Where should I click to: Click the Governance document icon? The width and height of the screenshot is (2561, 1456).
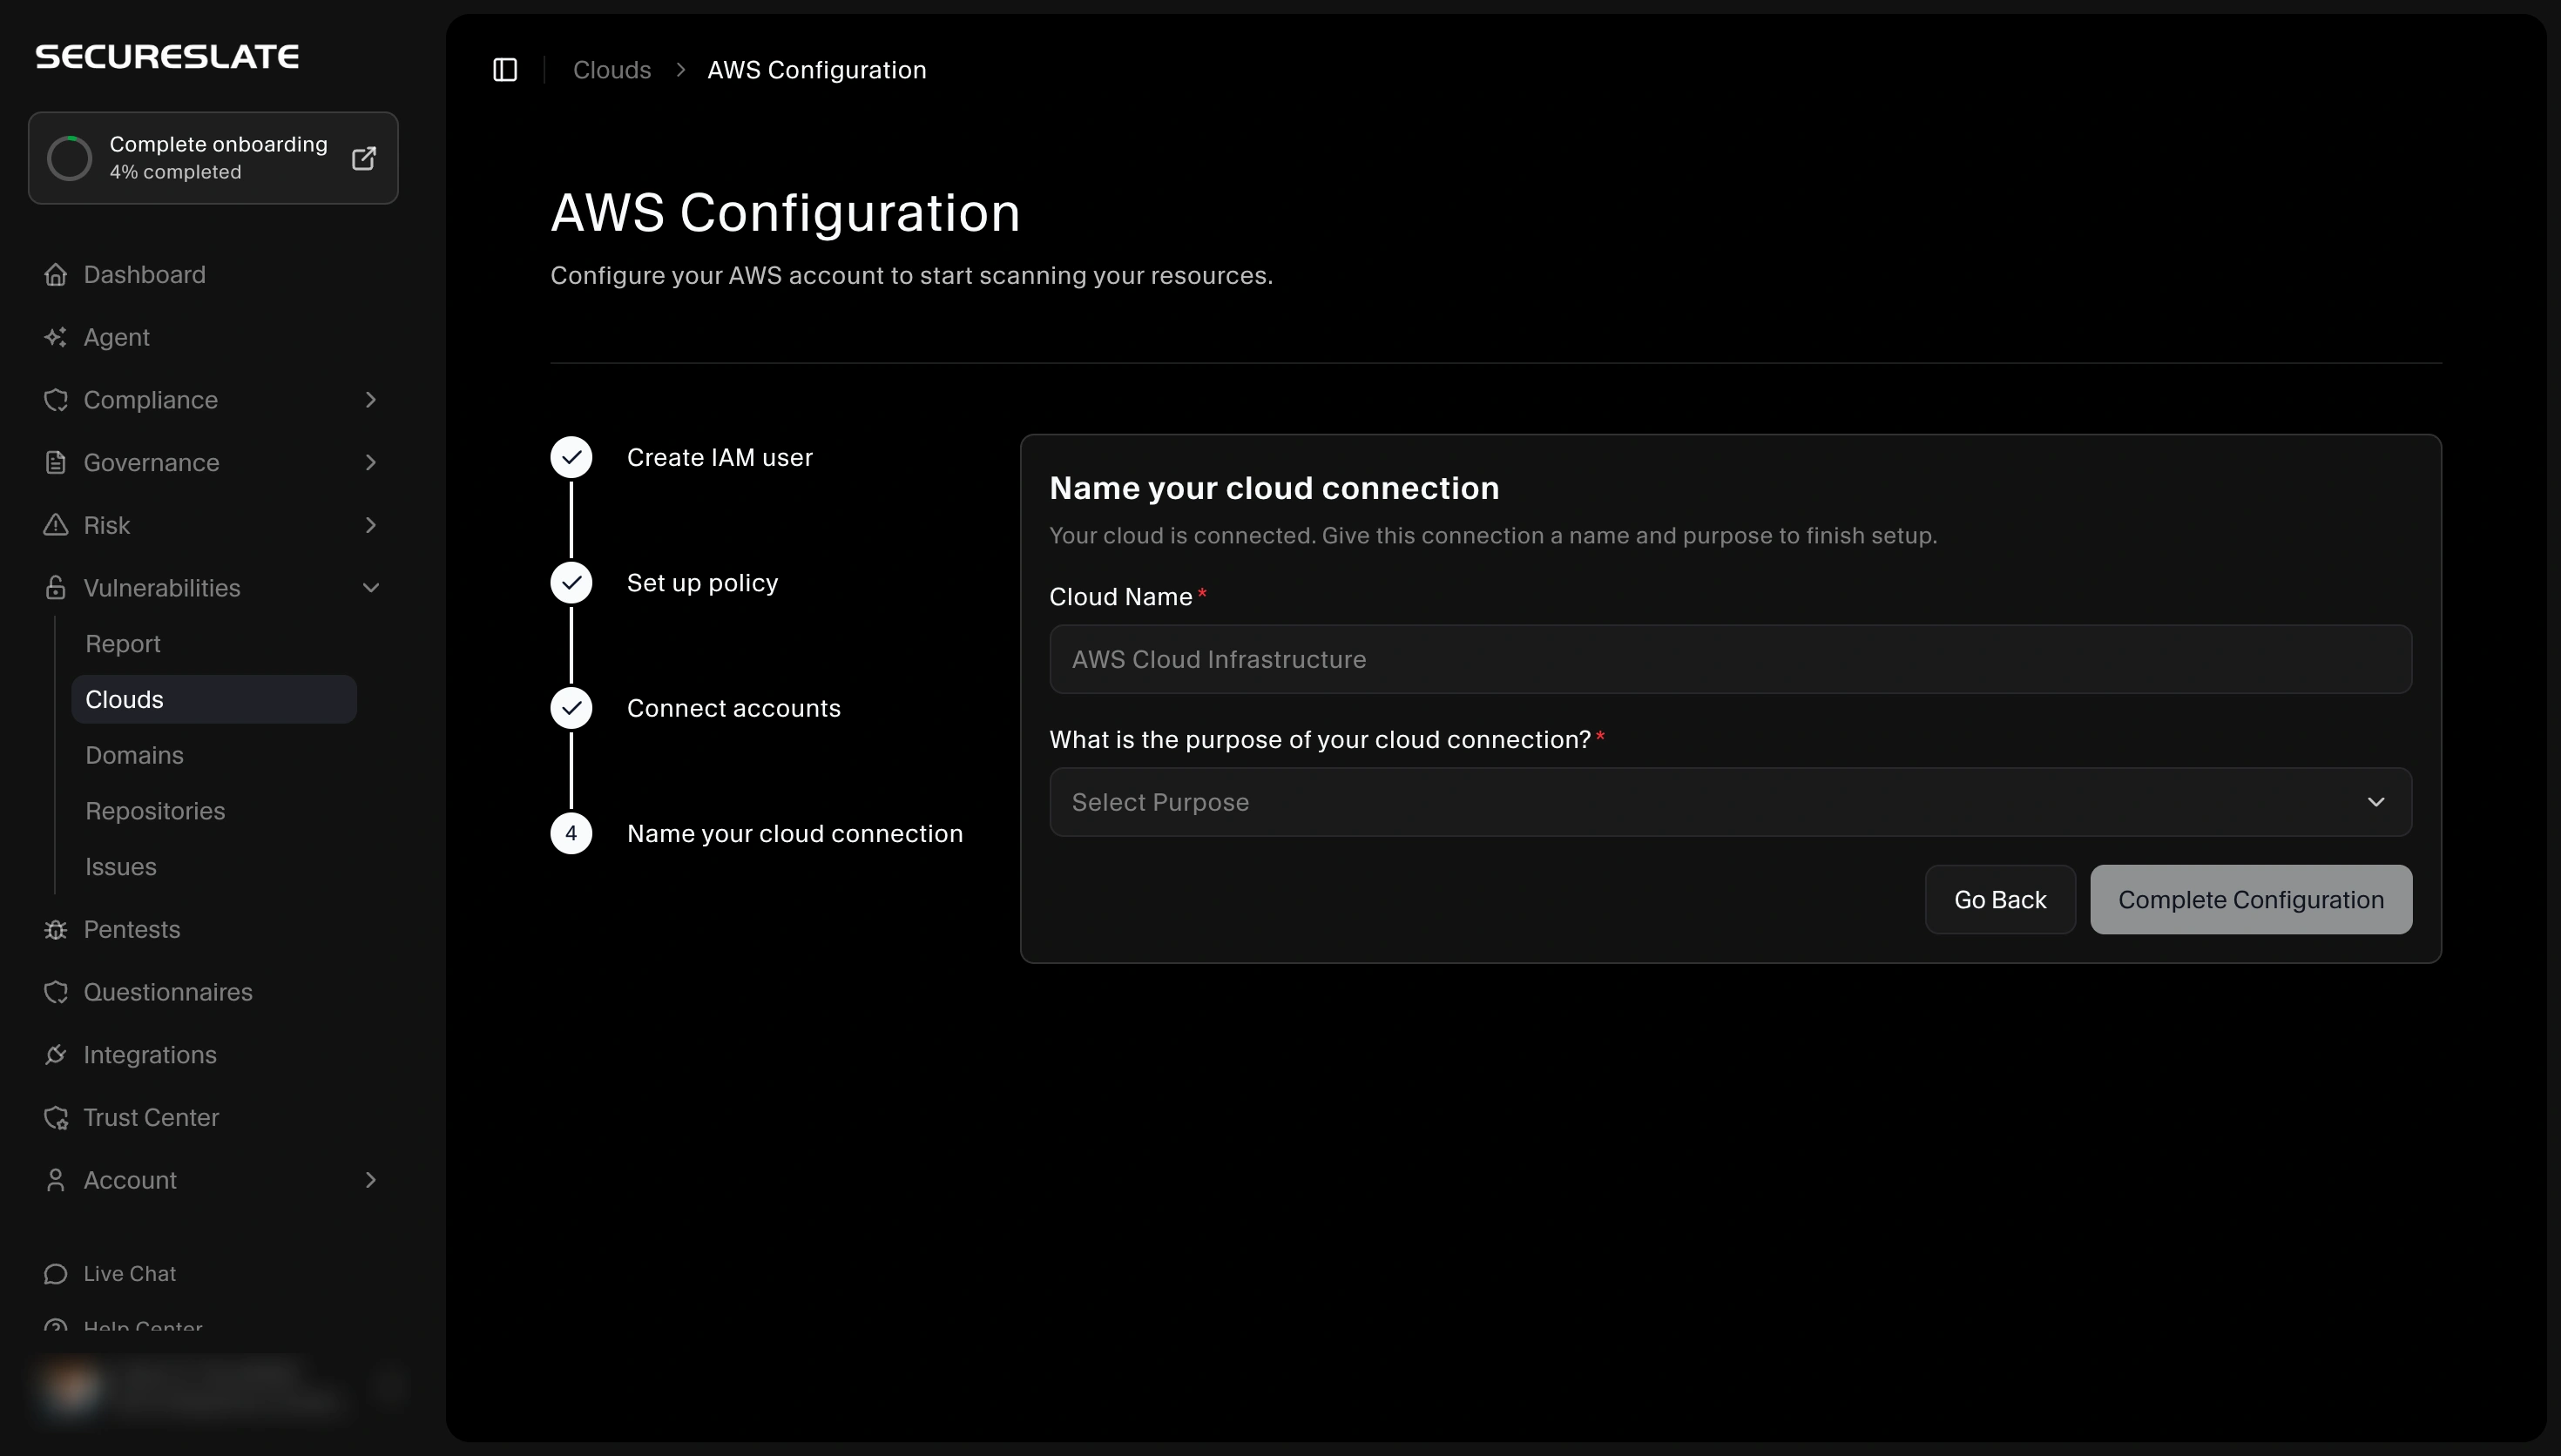click(56, 462)
